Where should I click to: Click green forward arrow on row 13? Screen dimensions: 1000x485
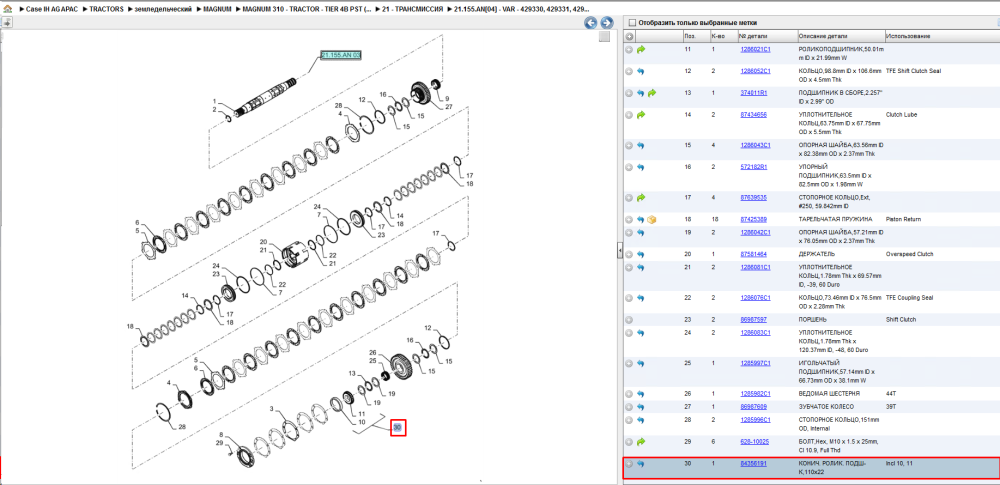click(652, 93)
